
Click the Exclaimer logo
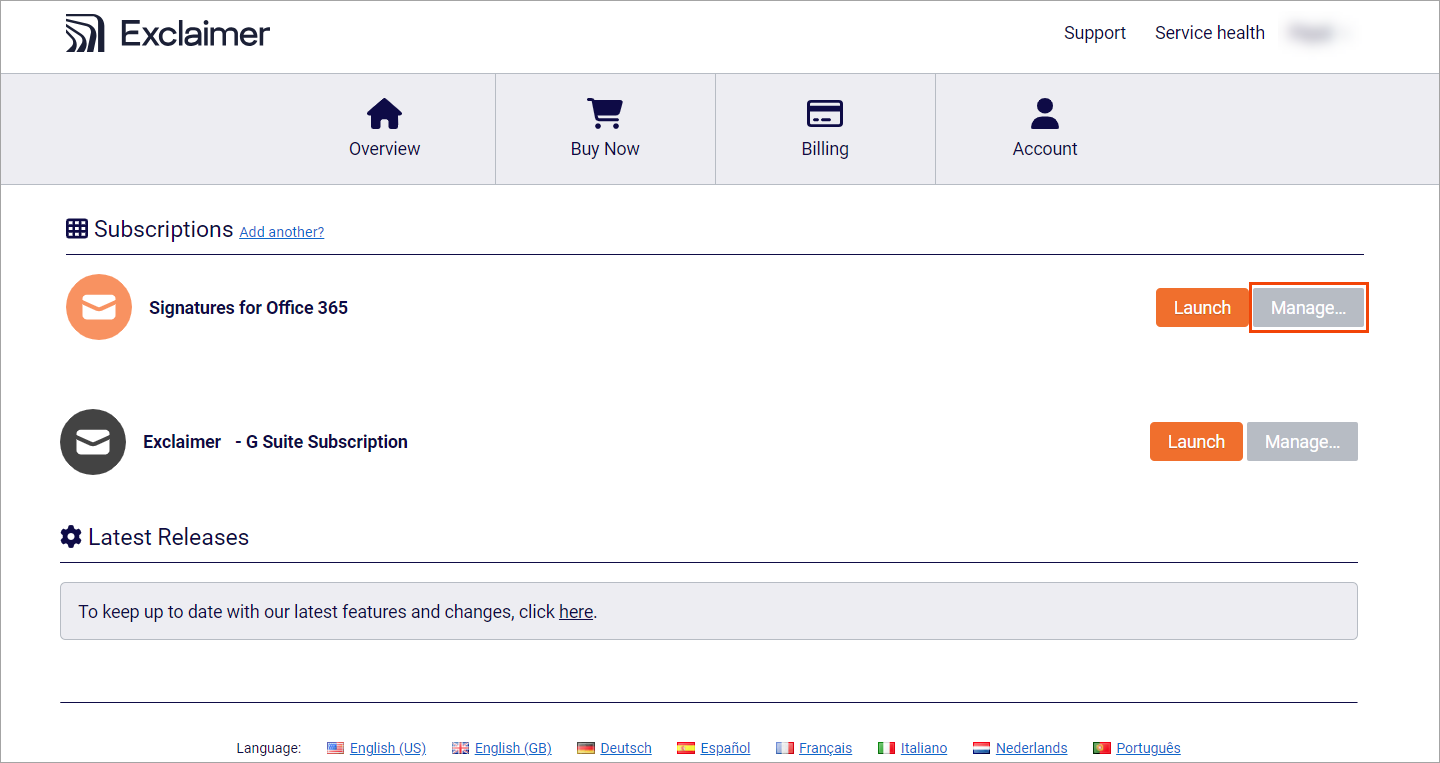tap(166, 32)
